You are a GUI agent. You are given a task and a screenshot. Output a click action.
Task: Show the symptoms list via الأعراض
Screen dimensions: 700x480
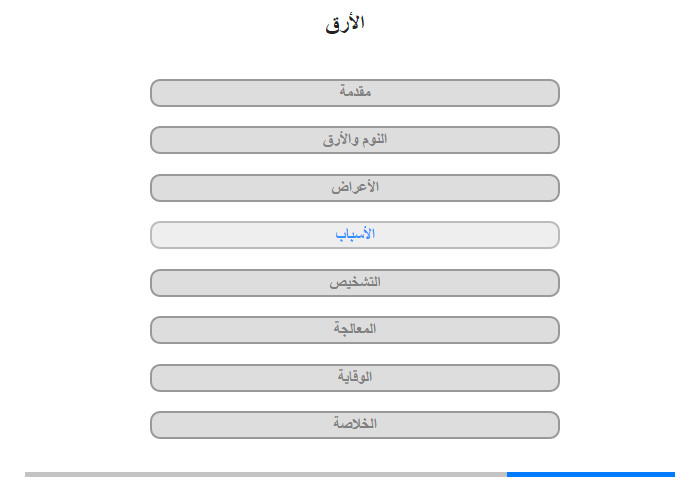(355, 188)
